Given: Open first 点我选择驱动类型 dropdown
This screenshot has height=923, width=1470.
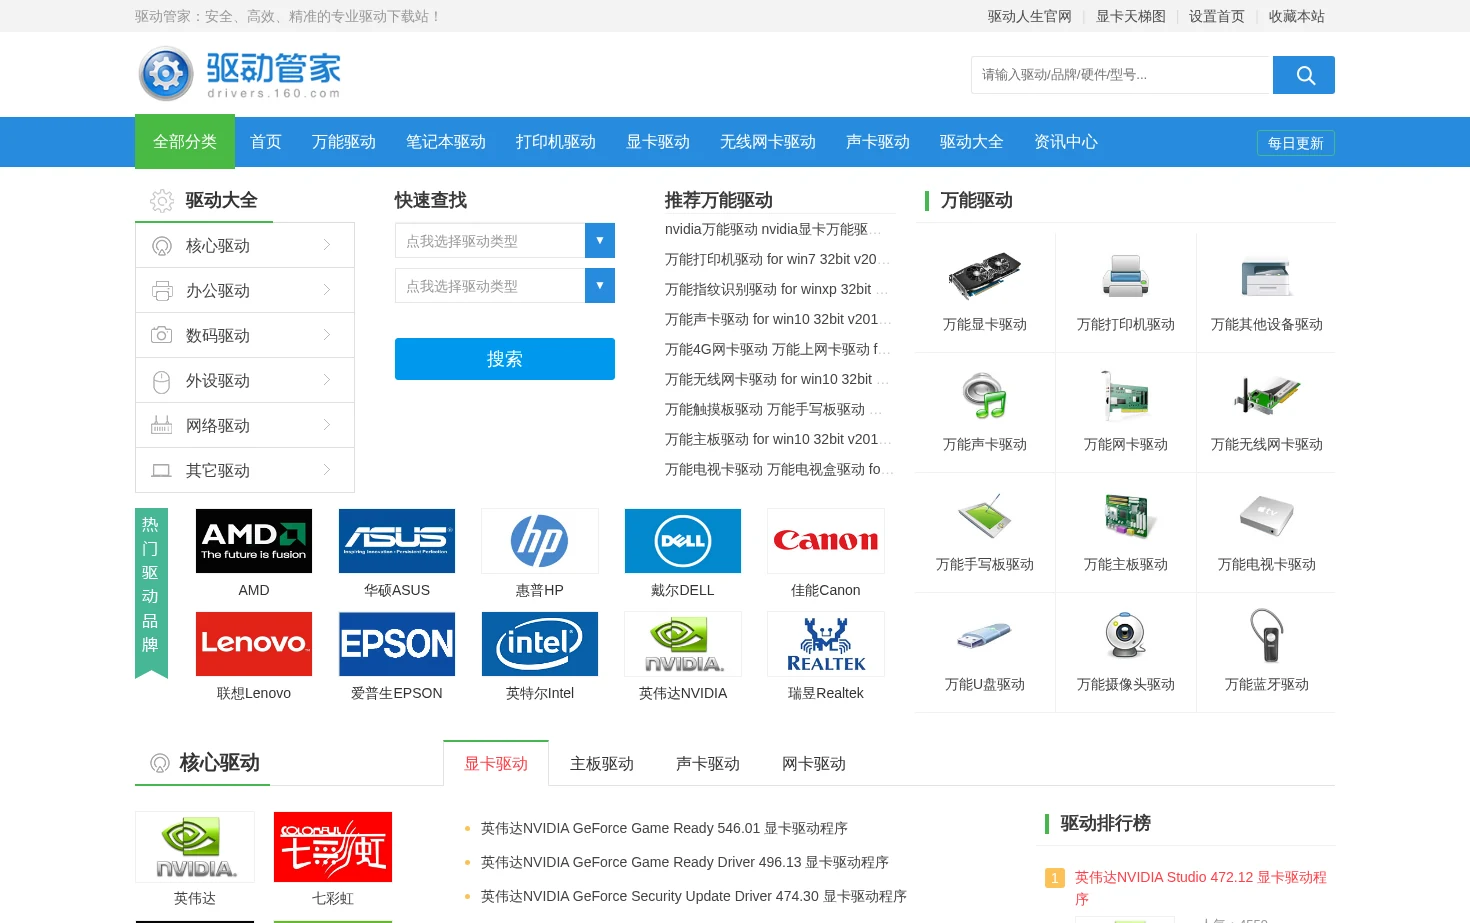Looking at the screenshot, I should click(505, 241).
